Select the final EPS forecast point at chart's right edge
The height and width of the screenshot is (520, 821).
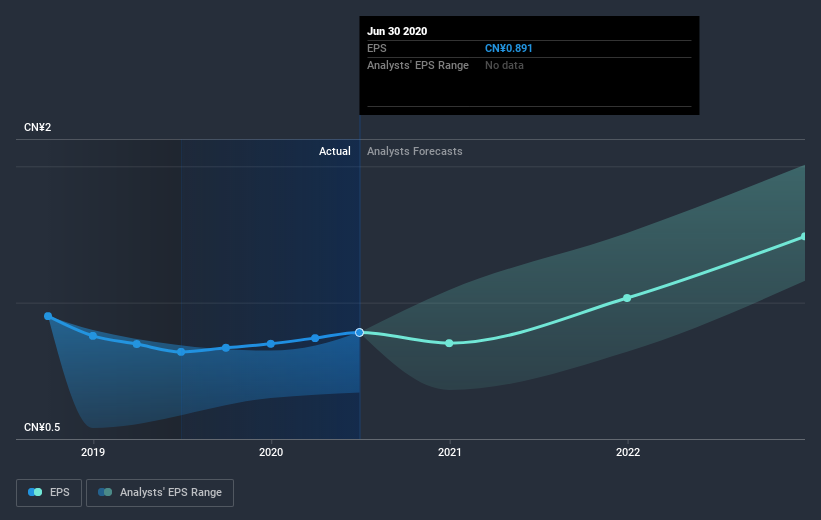tap(804, 237)
